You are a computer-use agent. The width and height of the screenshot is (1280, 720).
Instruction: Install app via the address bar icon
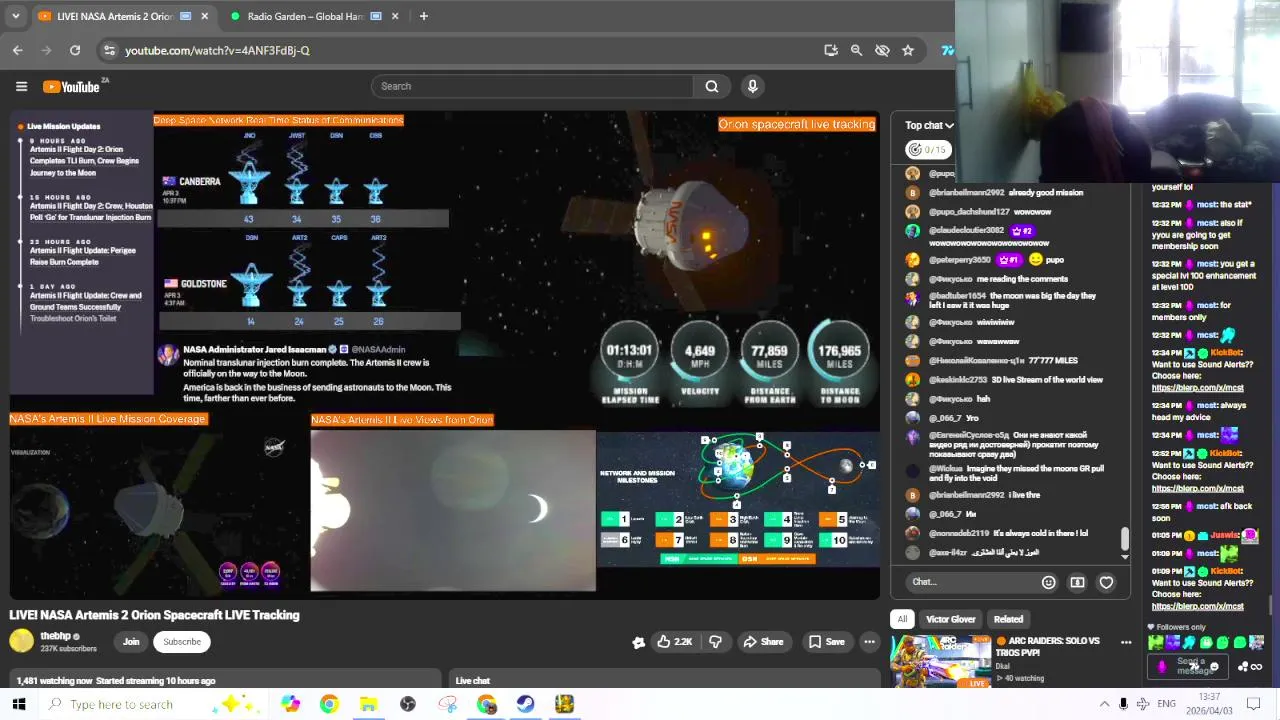tap(831, 50)
